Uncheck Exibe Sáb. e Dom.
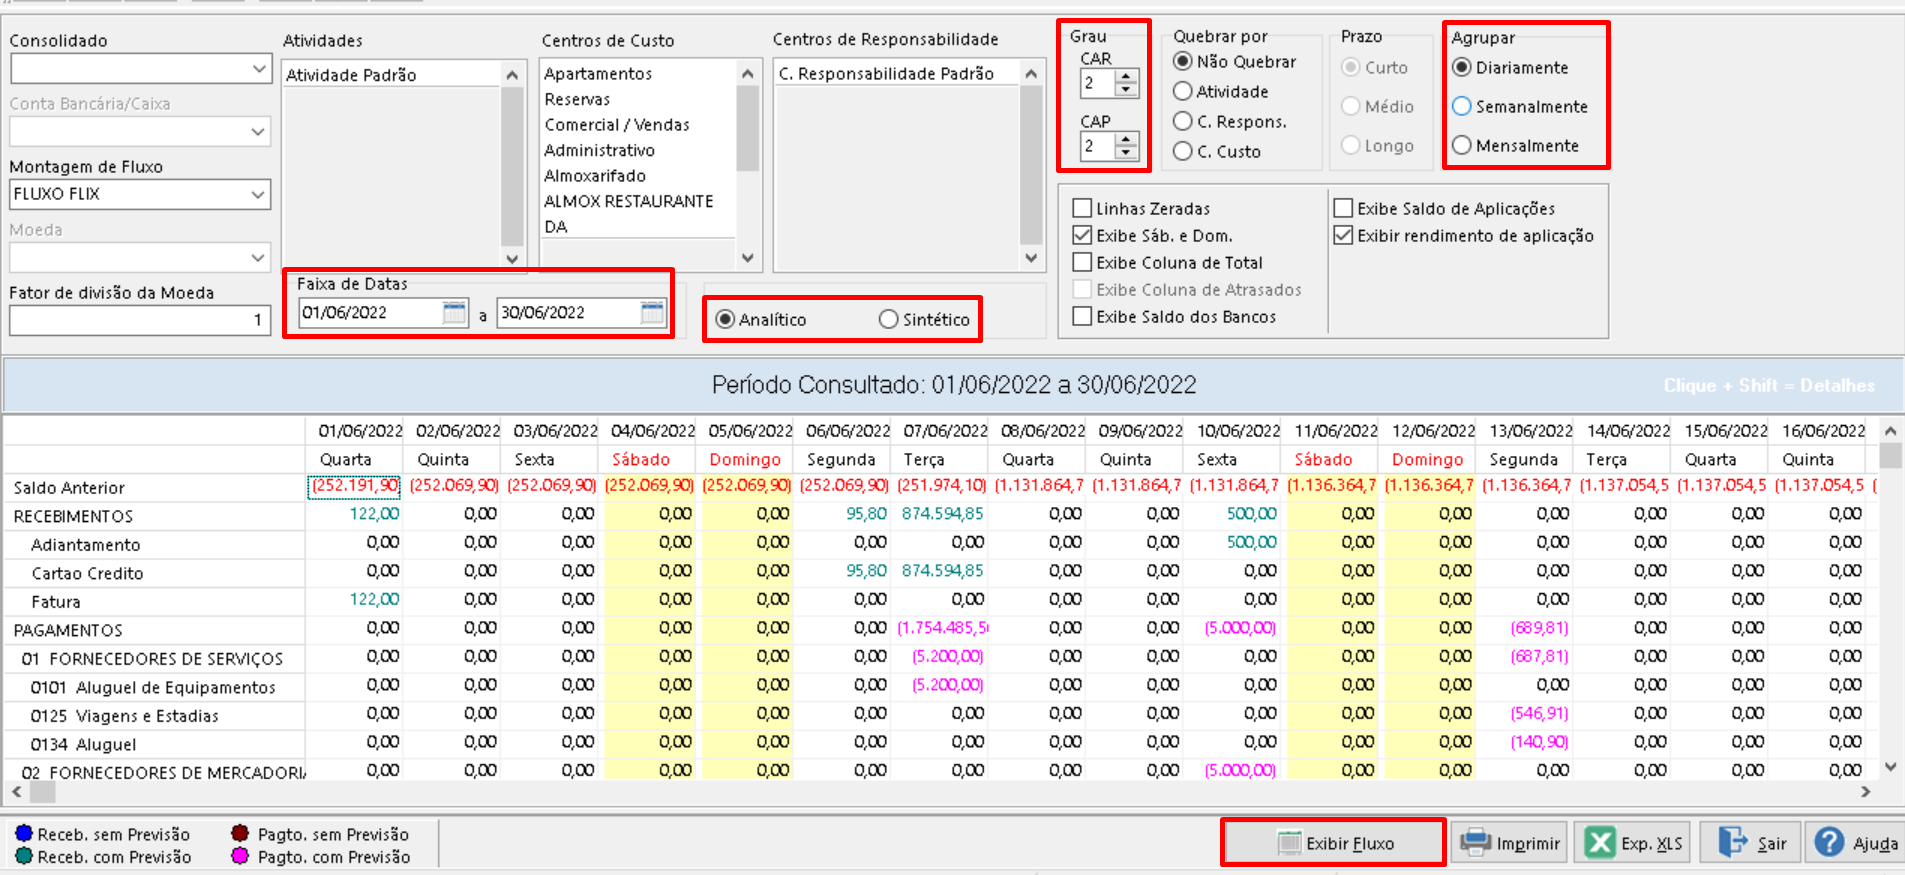 [x=1082, y=235]
